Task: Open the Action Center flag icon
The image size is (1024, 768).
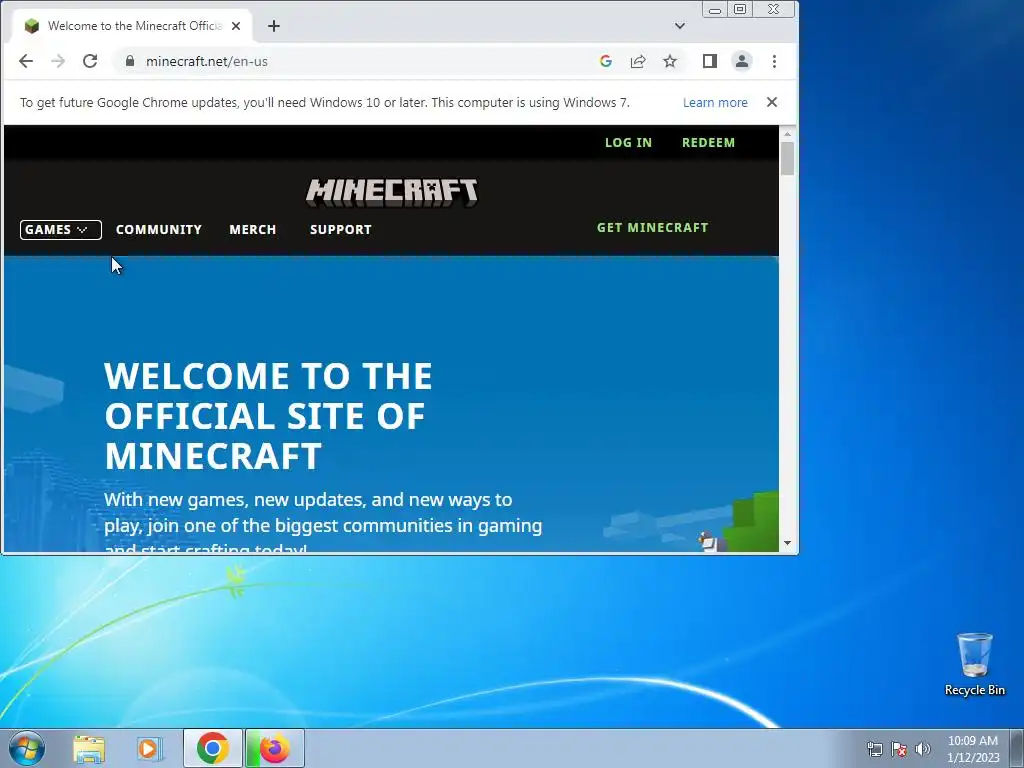Action: pos(899,749)
